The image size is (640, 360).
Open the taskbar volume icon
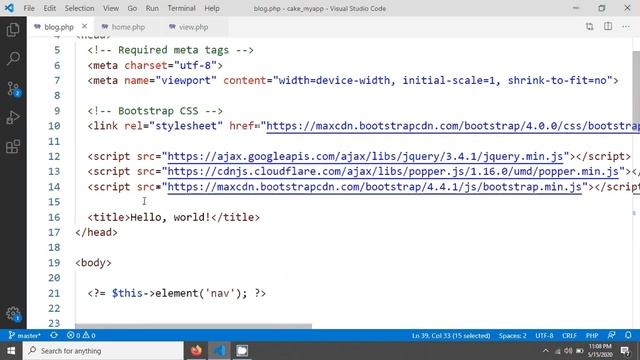(568, 351)
